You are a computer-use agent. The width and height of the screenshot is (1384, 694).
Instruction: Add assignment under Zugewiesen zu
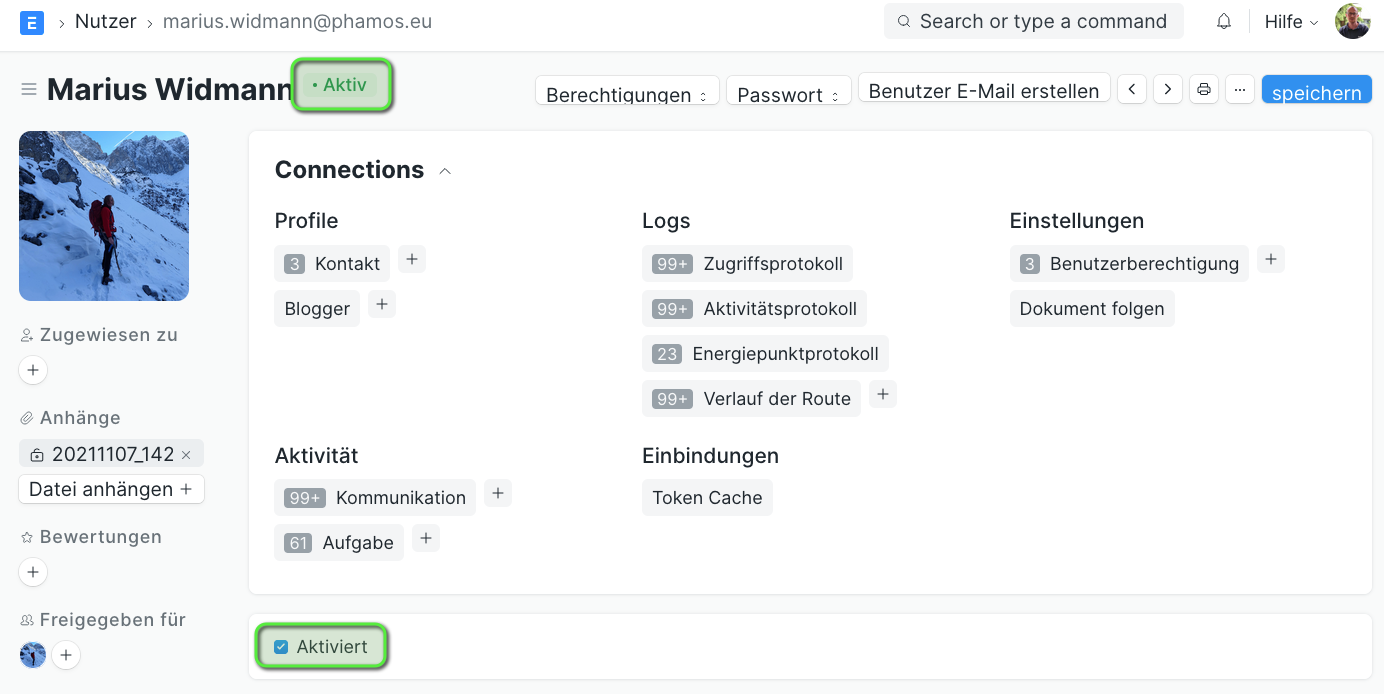click(x=33, y=370)
